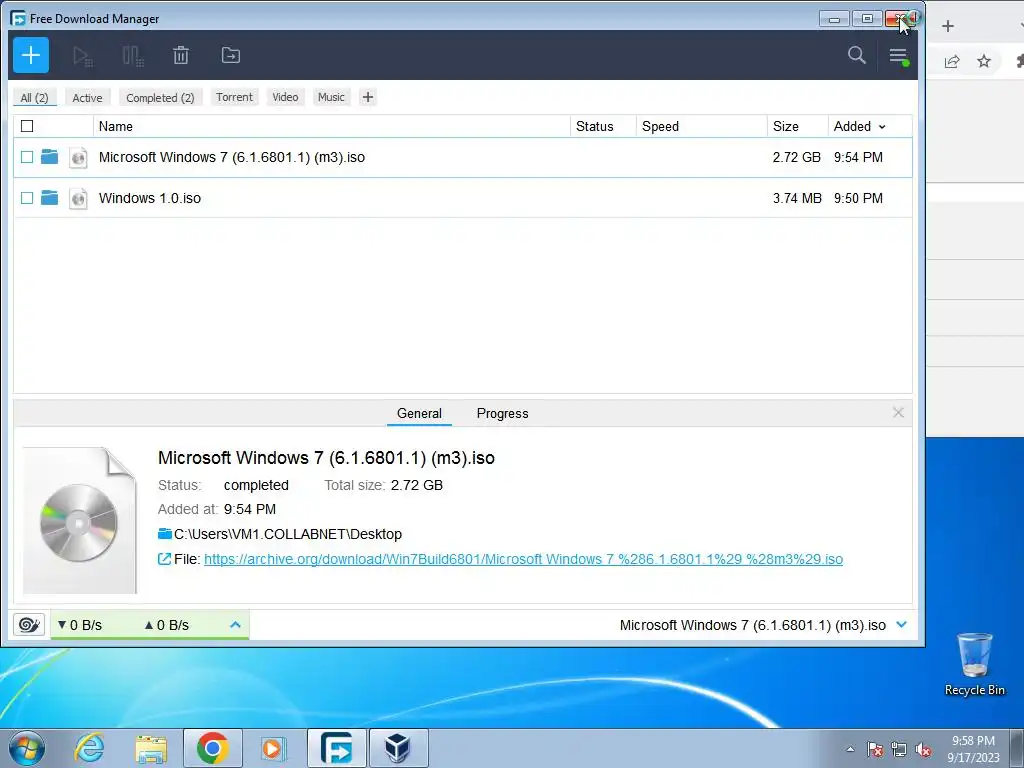Move download using folder arrow icon
1024x768 pixels.
pyautogui.click(x=231, y=56)
